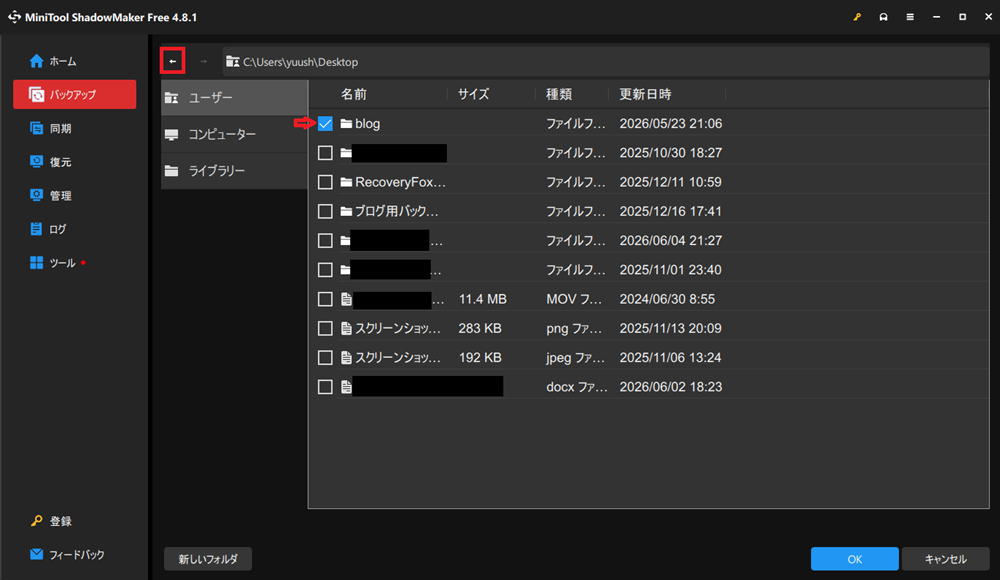Click the date 2026/05/23 21:06
This screenshot has width=1000, height=580.
pos(671,124)
